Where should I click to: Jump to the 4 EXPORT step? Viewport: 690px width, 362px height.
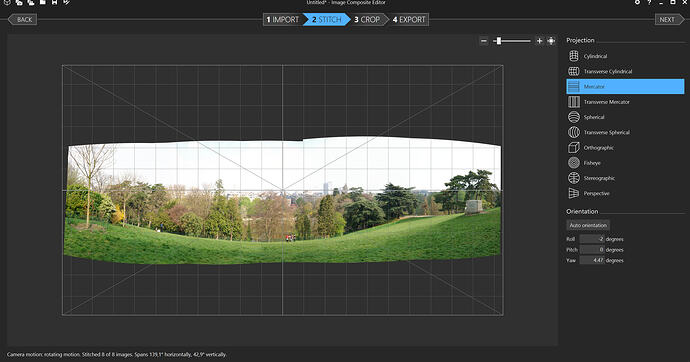coord(409,19)
